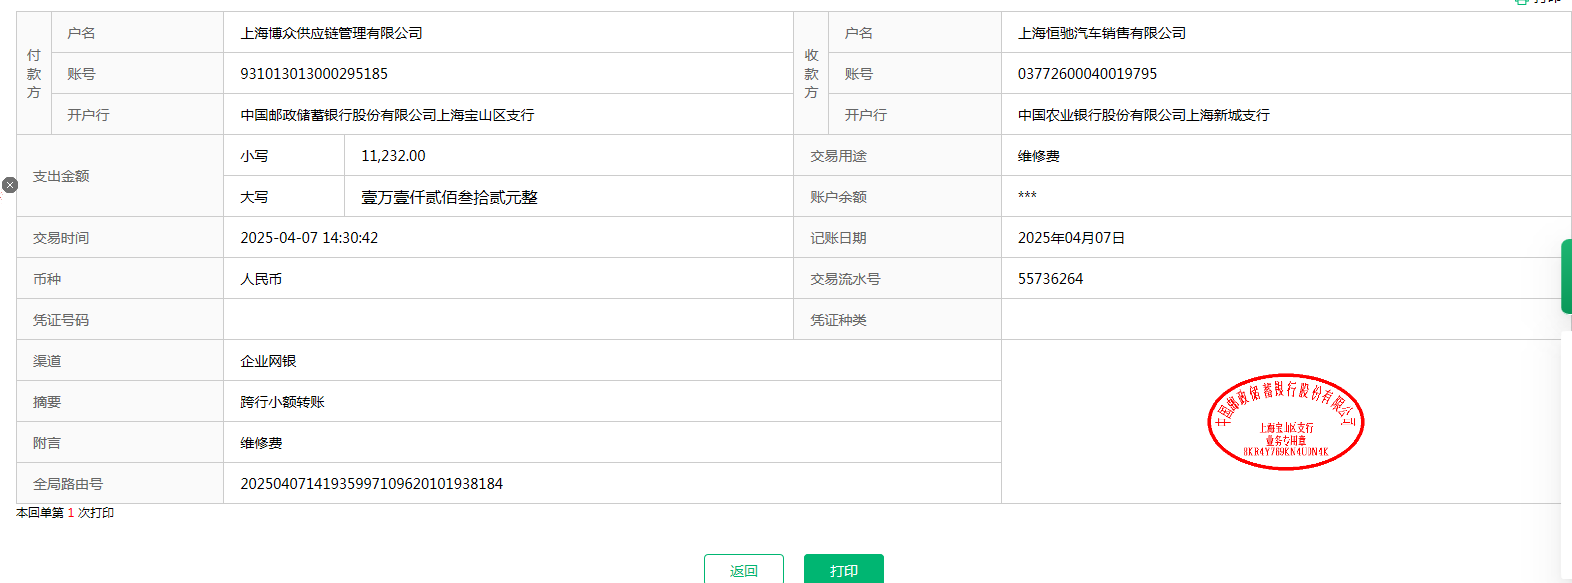Click the masked account balance ***
The image size is (1572, 583).
1027,196
